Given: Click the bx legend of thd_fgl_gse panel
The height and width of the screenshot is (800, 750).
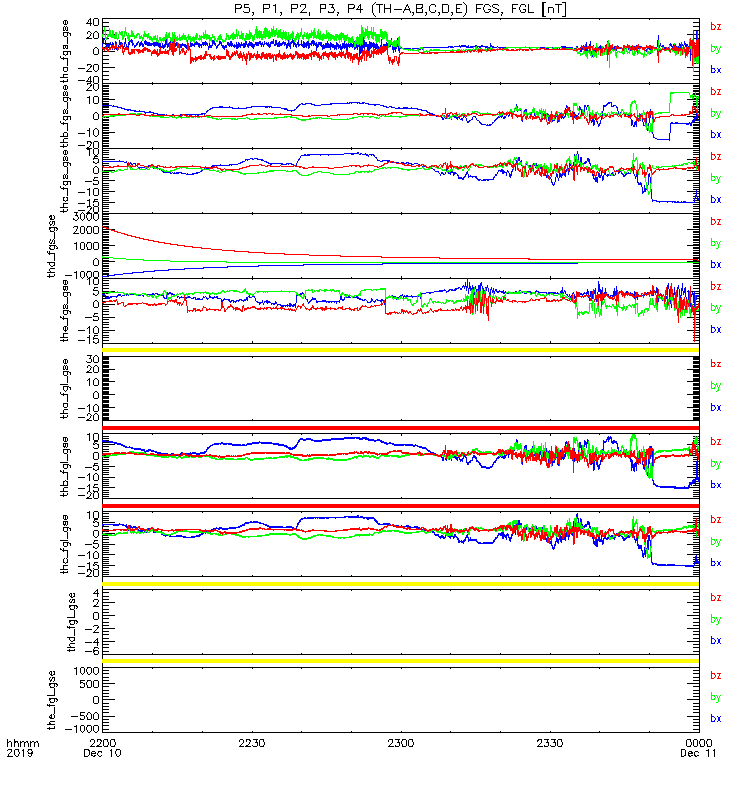Looking at the screenshot, I should (716, 640).
